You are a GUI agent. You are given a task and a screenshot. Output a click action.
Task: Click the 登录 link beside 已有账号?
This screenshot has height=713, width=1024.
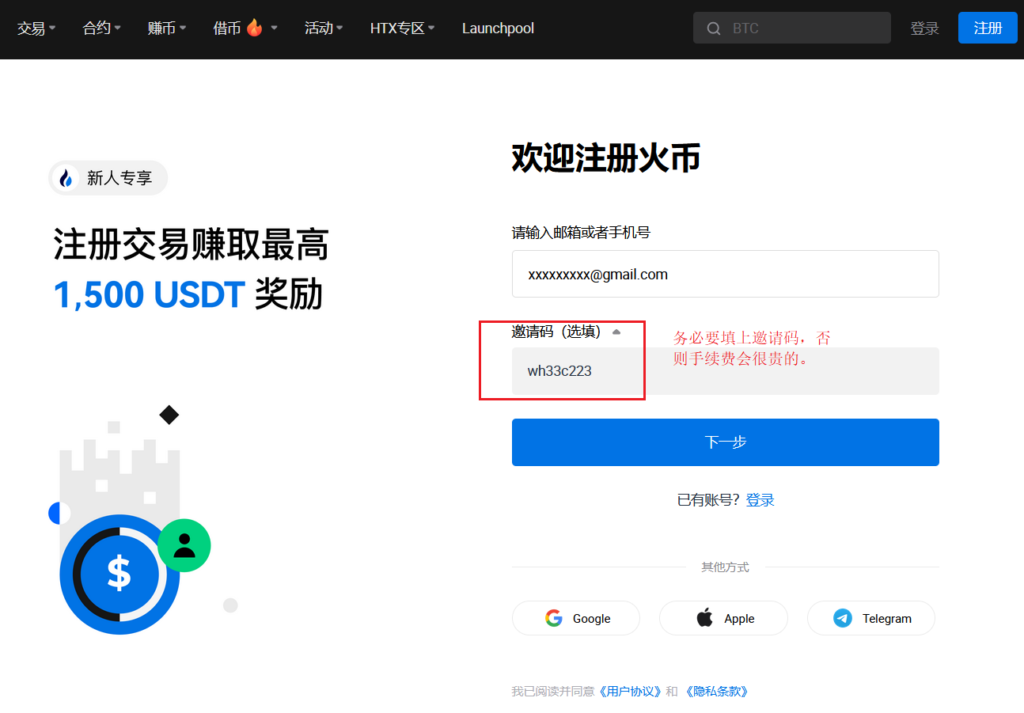point(760,500)
